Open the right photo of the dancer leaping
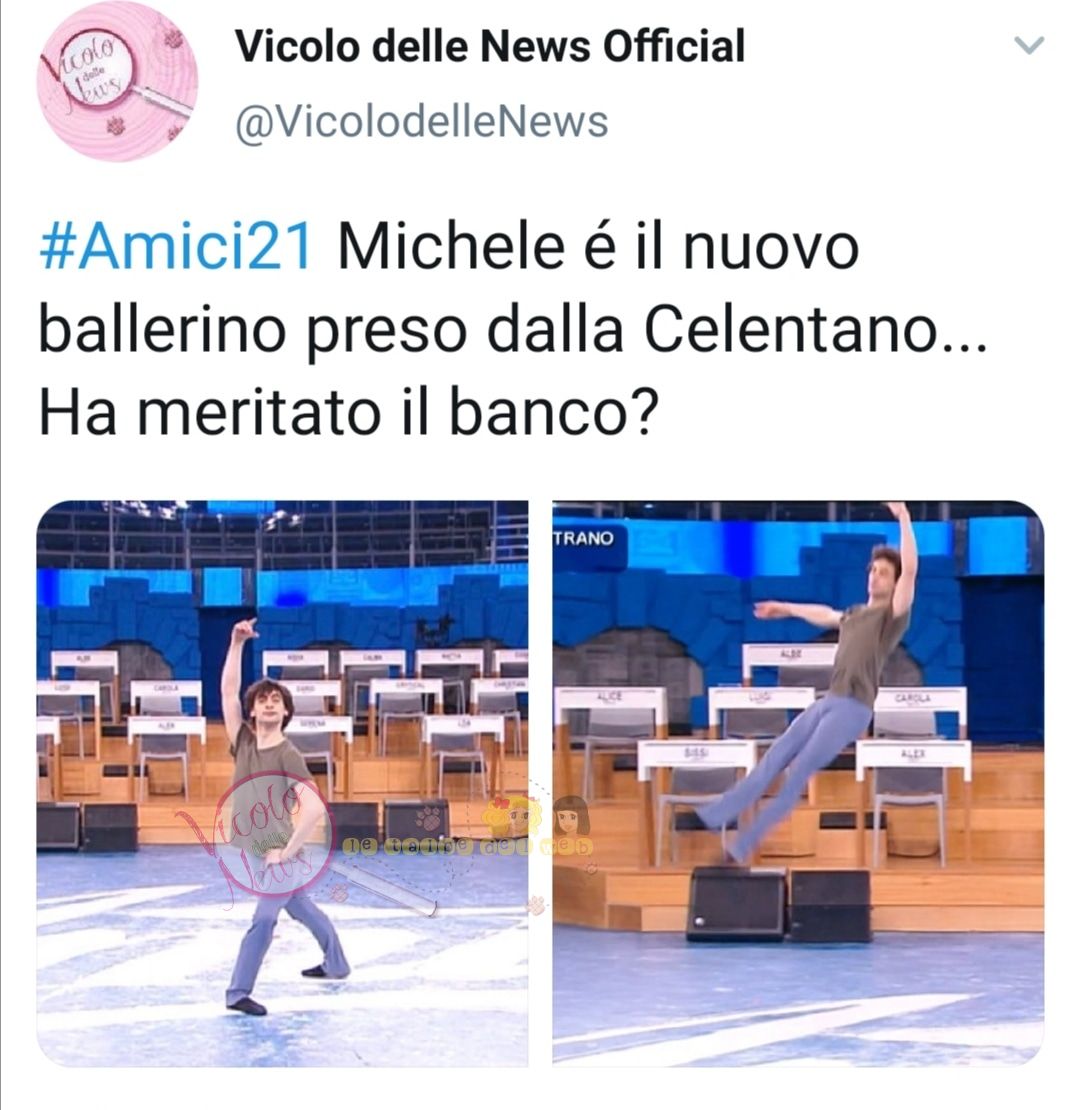This screenshot has height=1110, width=1080. tap(798, 783)
